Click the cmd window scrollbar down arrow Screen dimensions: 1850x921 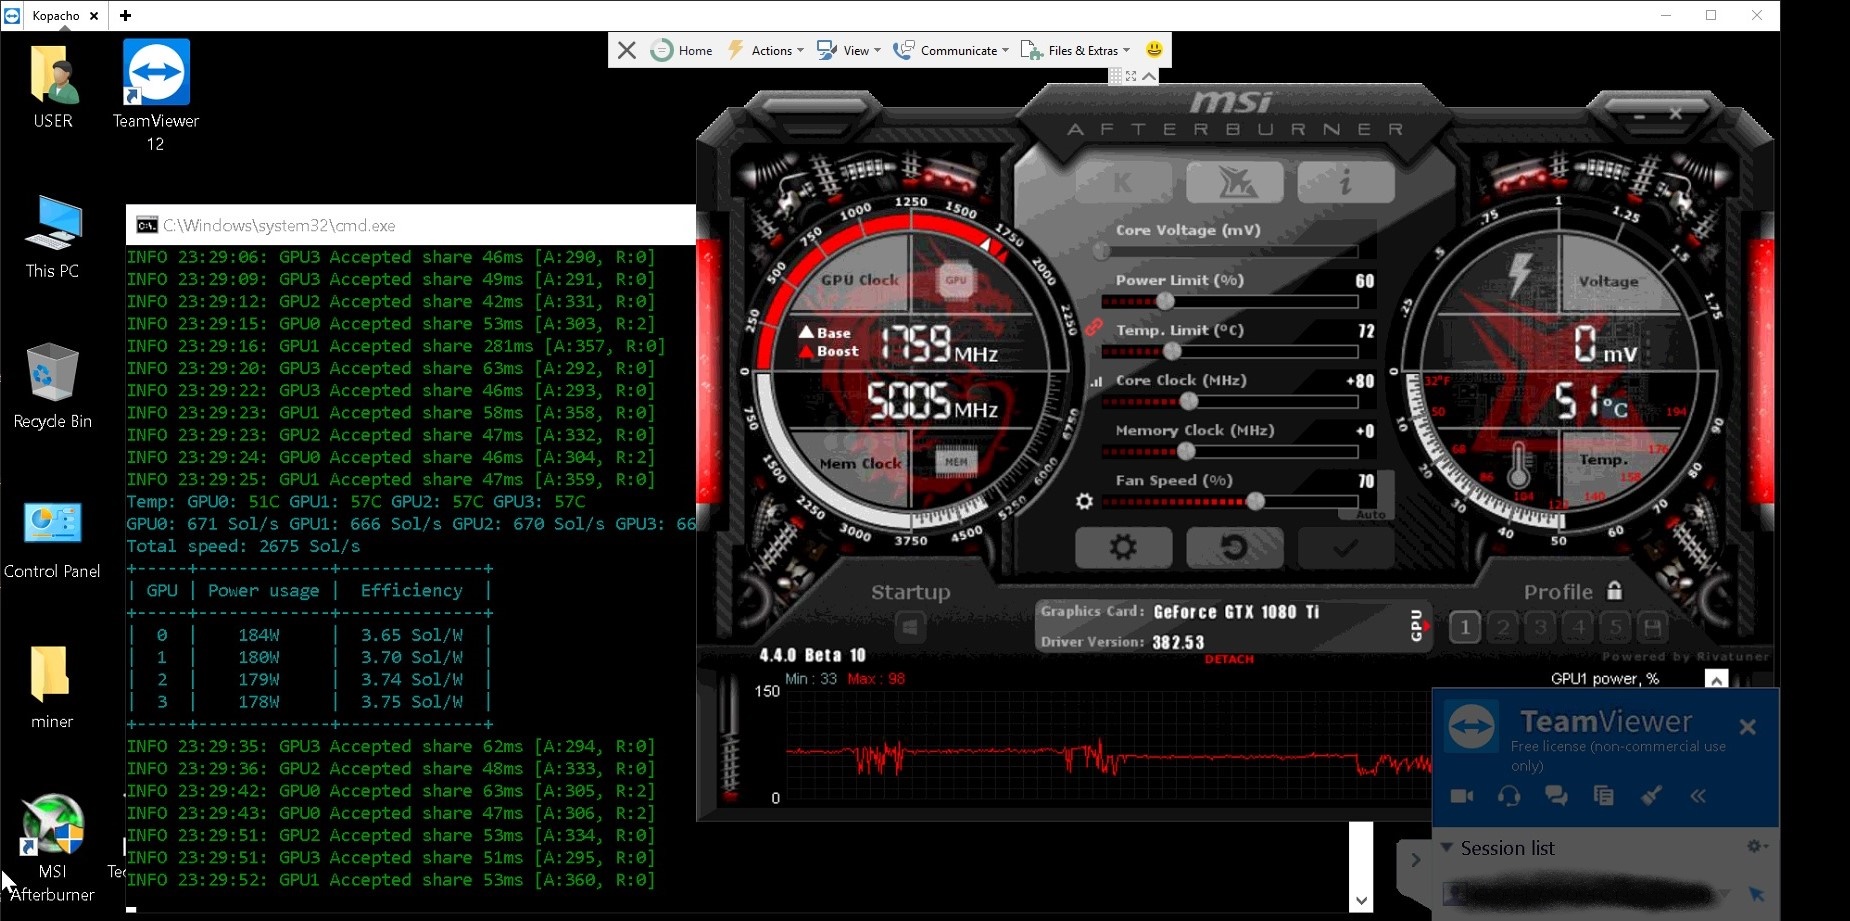coord(1361,900)
